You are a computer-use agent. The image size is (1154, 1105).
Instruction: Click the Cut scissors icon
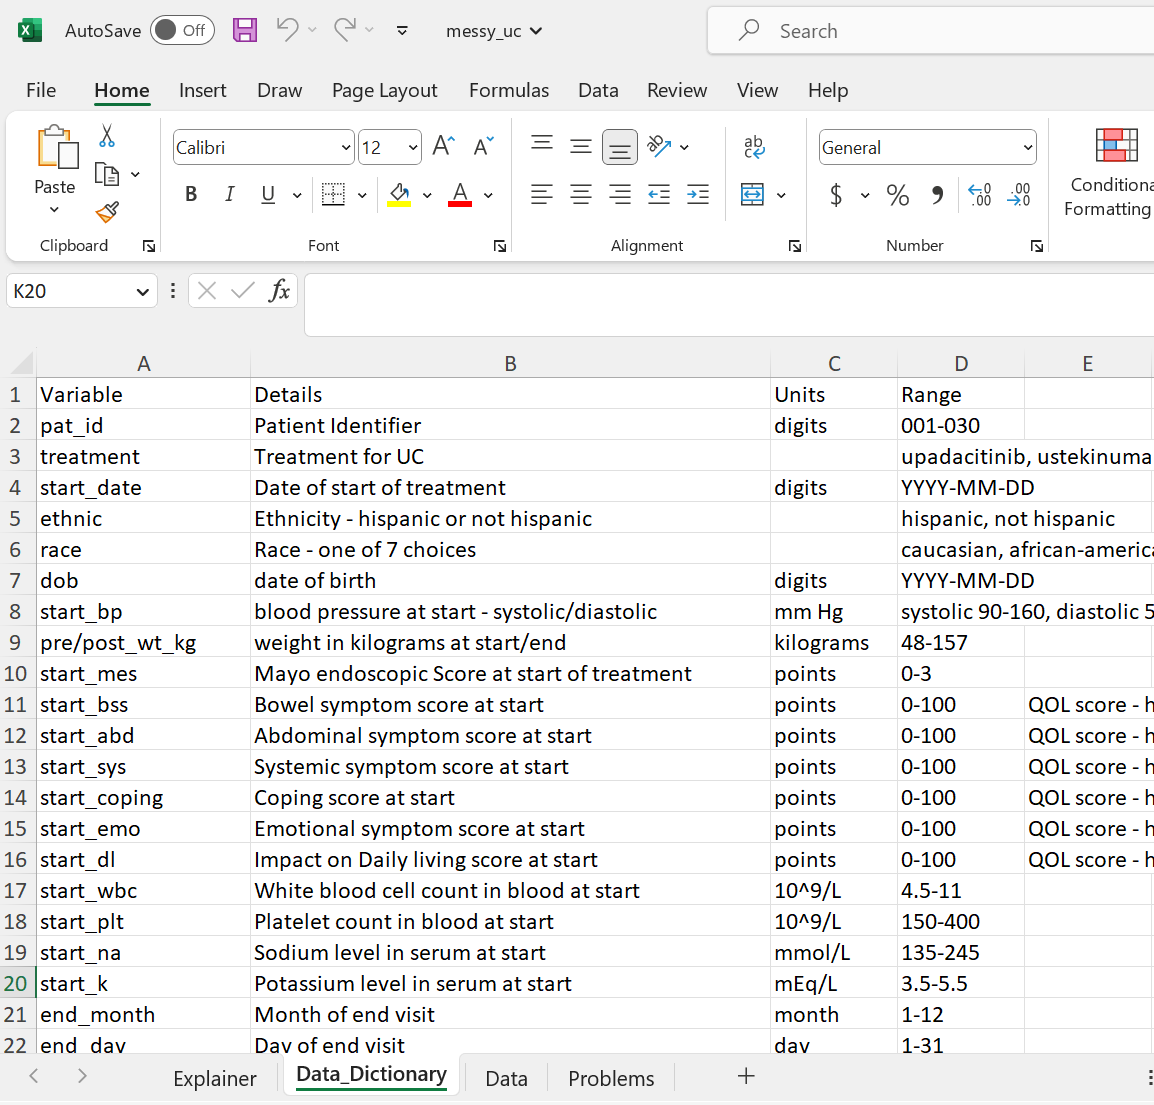tap(107, 136)
